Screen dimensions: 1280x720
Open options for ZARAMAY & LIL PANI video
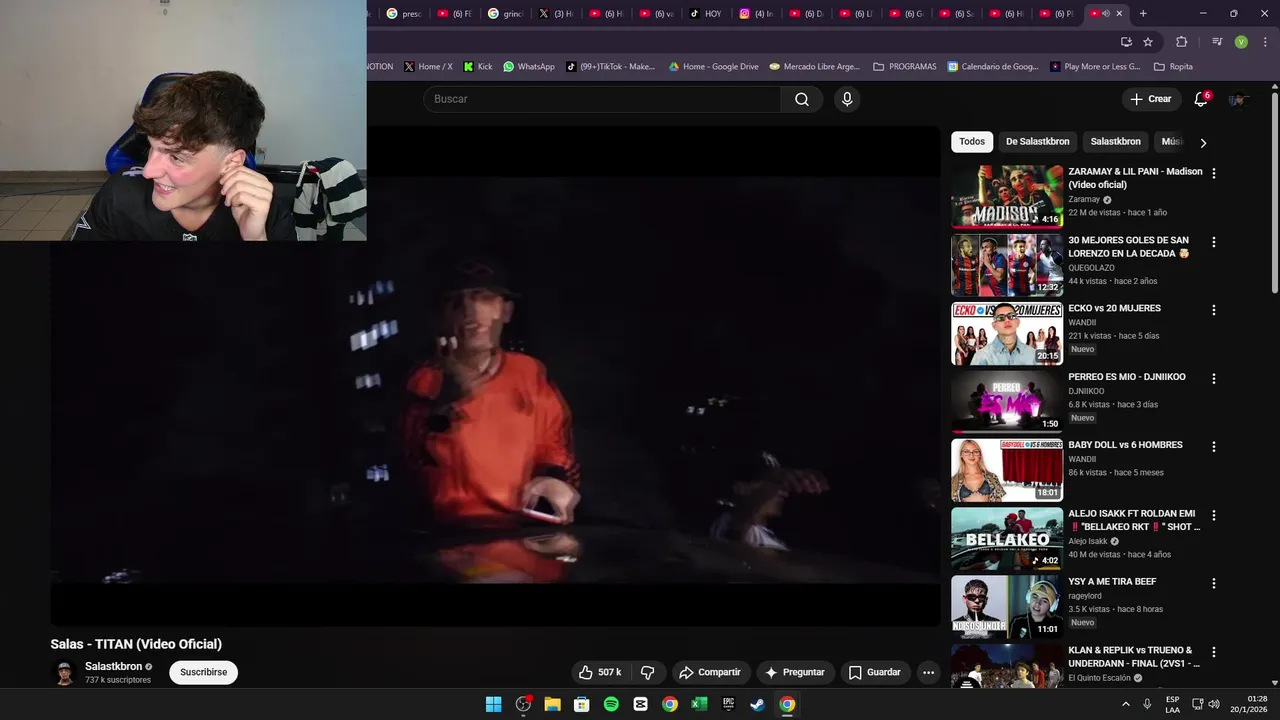[x=1214, y=173]
